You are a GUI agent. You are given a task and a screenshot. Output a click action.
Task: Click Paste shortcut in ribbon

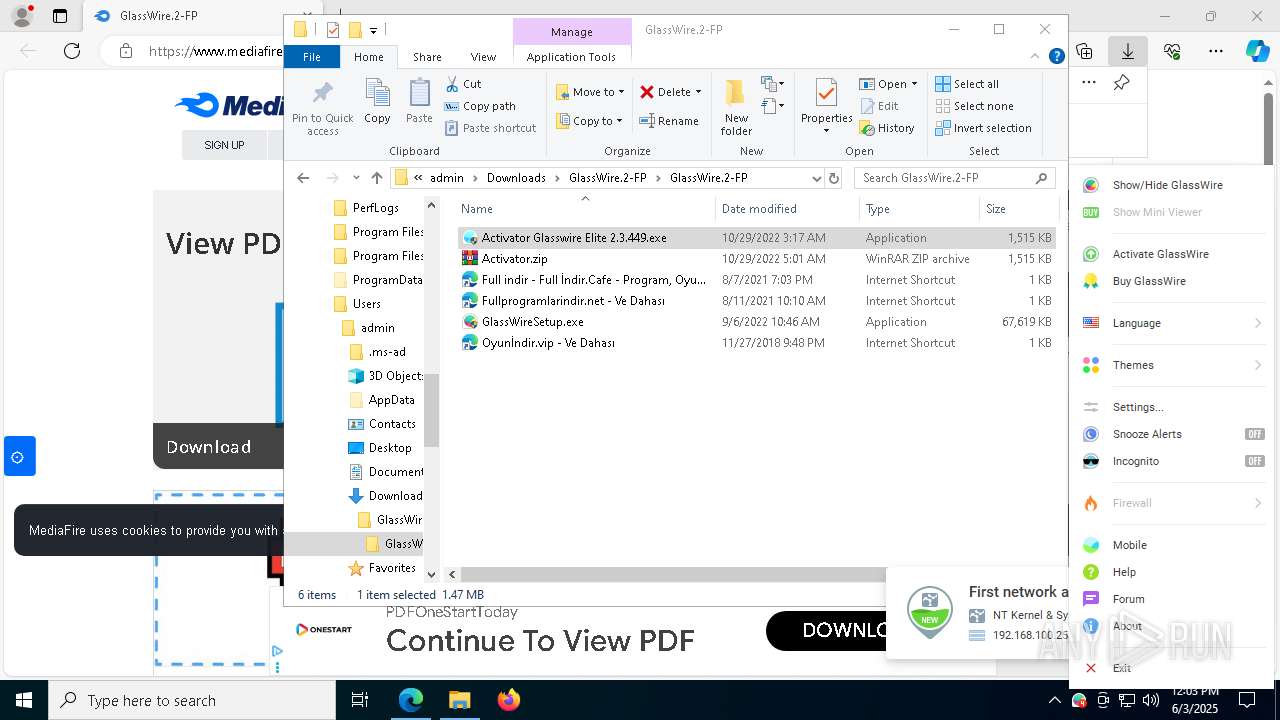[490, 128]
